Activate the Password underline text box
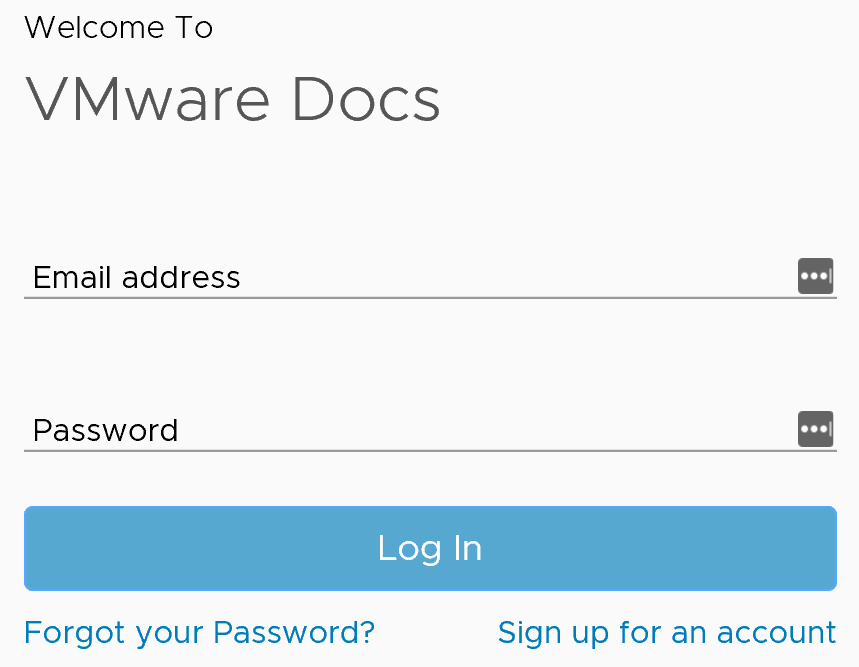The image size is (859, 667). (x=430, y=430)
